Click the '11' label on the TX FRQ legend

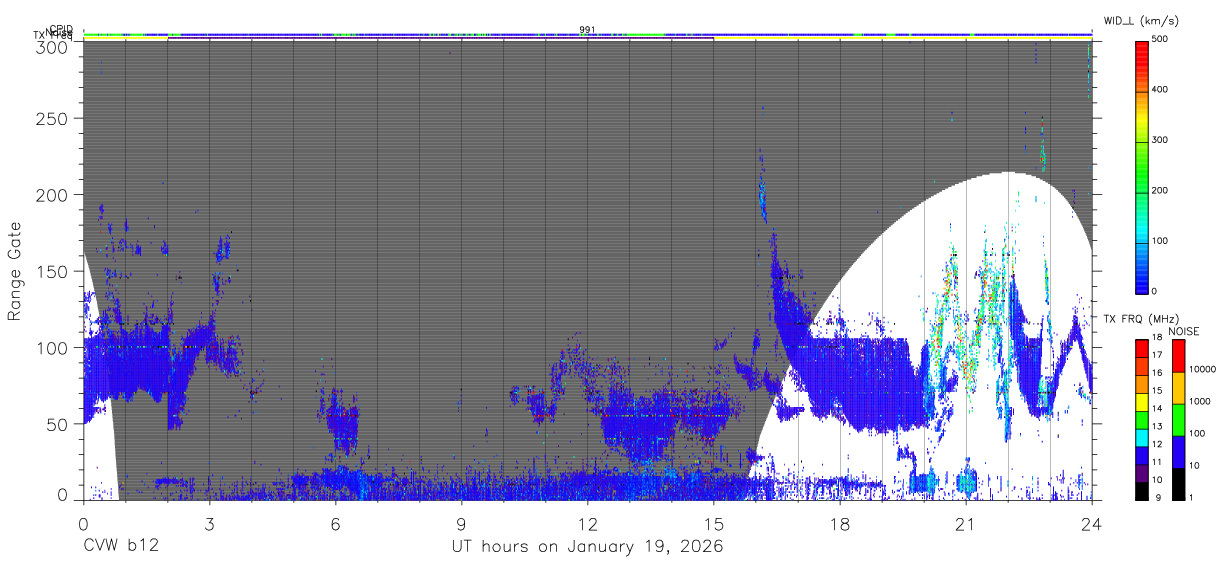pyautogui.click(x=1157, y=462)
